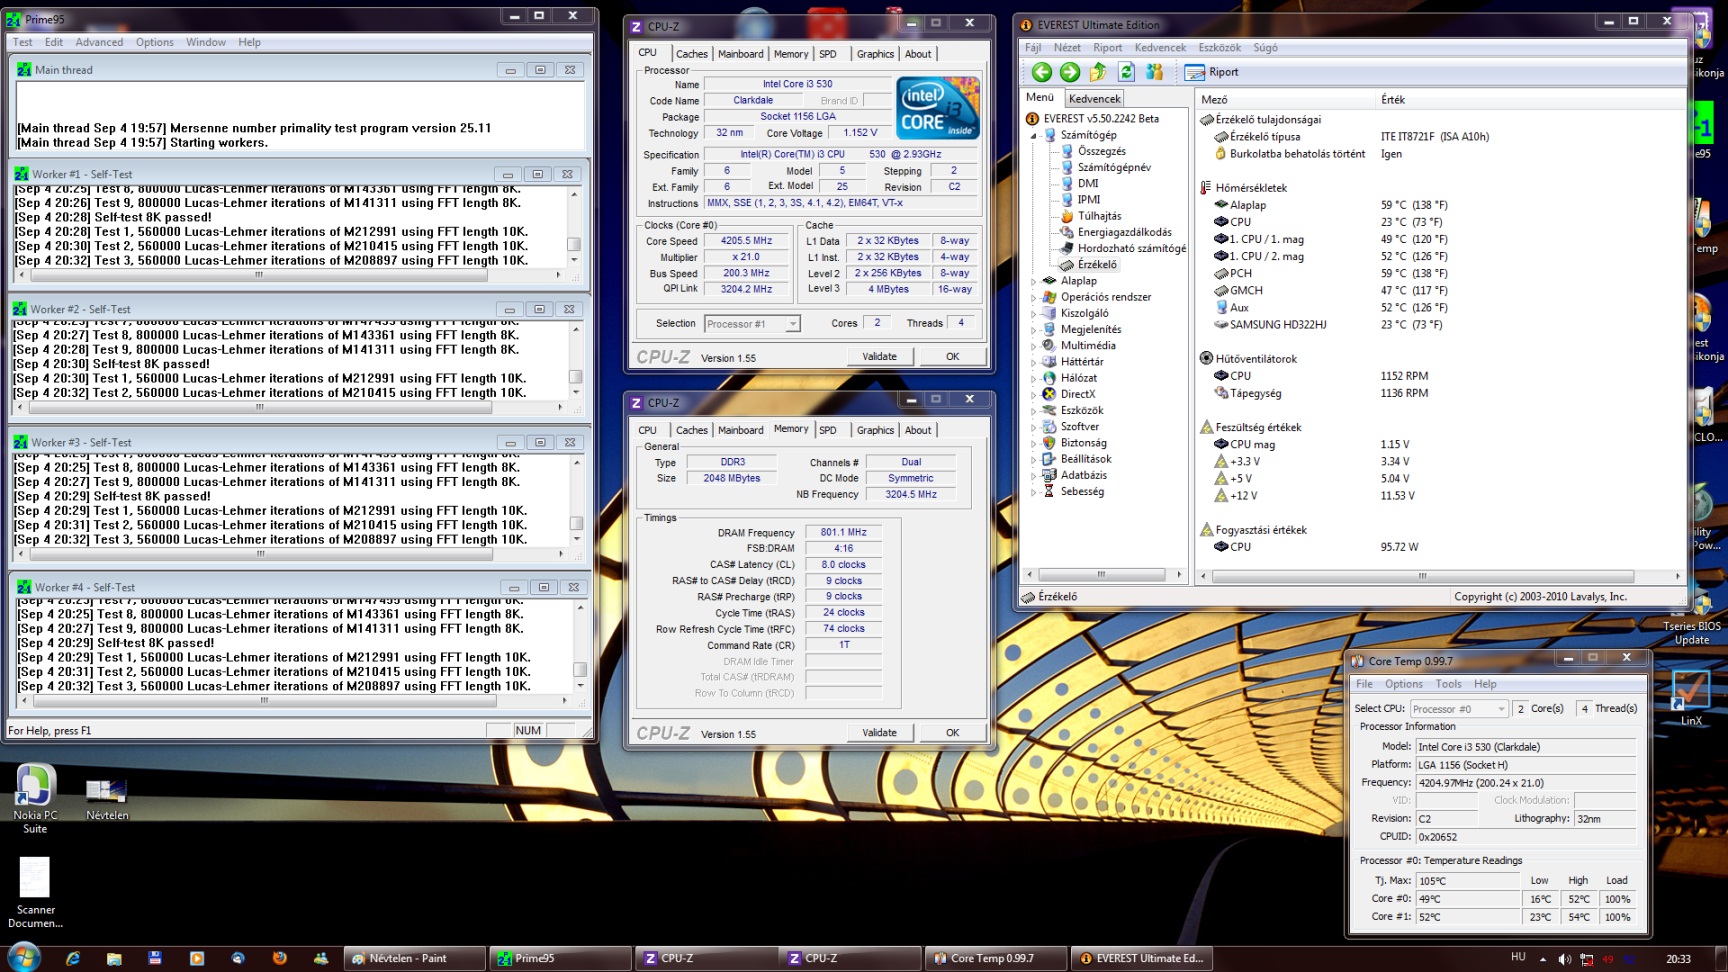Click EVEREST's folder-up toolbar icon
This screenshot has height=972, width=1728.
tap(1098, 72)
